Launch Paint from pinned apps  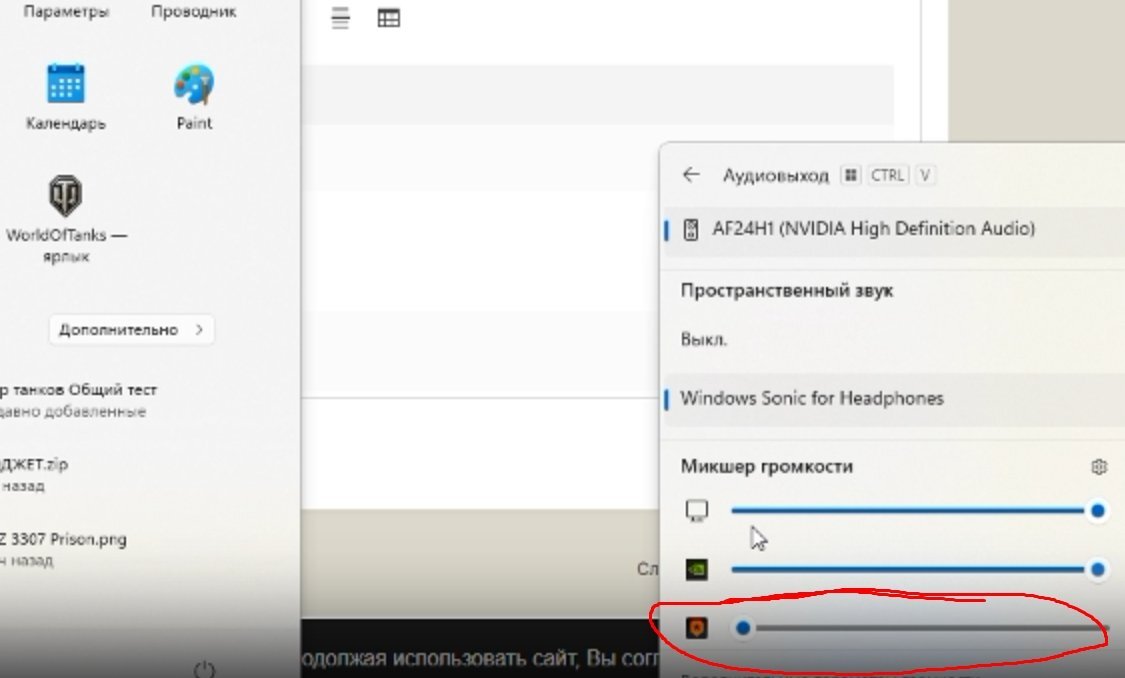pyautogui.click(x=194, y=84)
